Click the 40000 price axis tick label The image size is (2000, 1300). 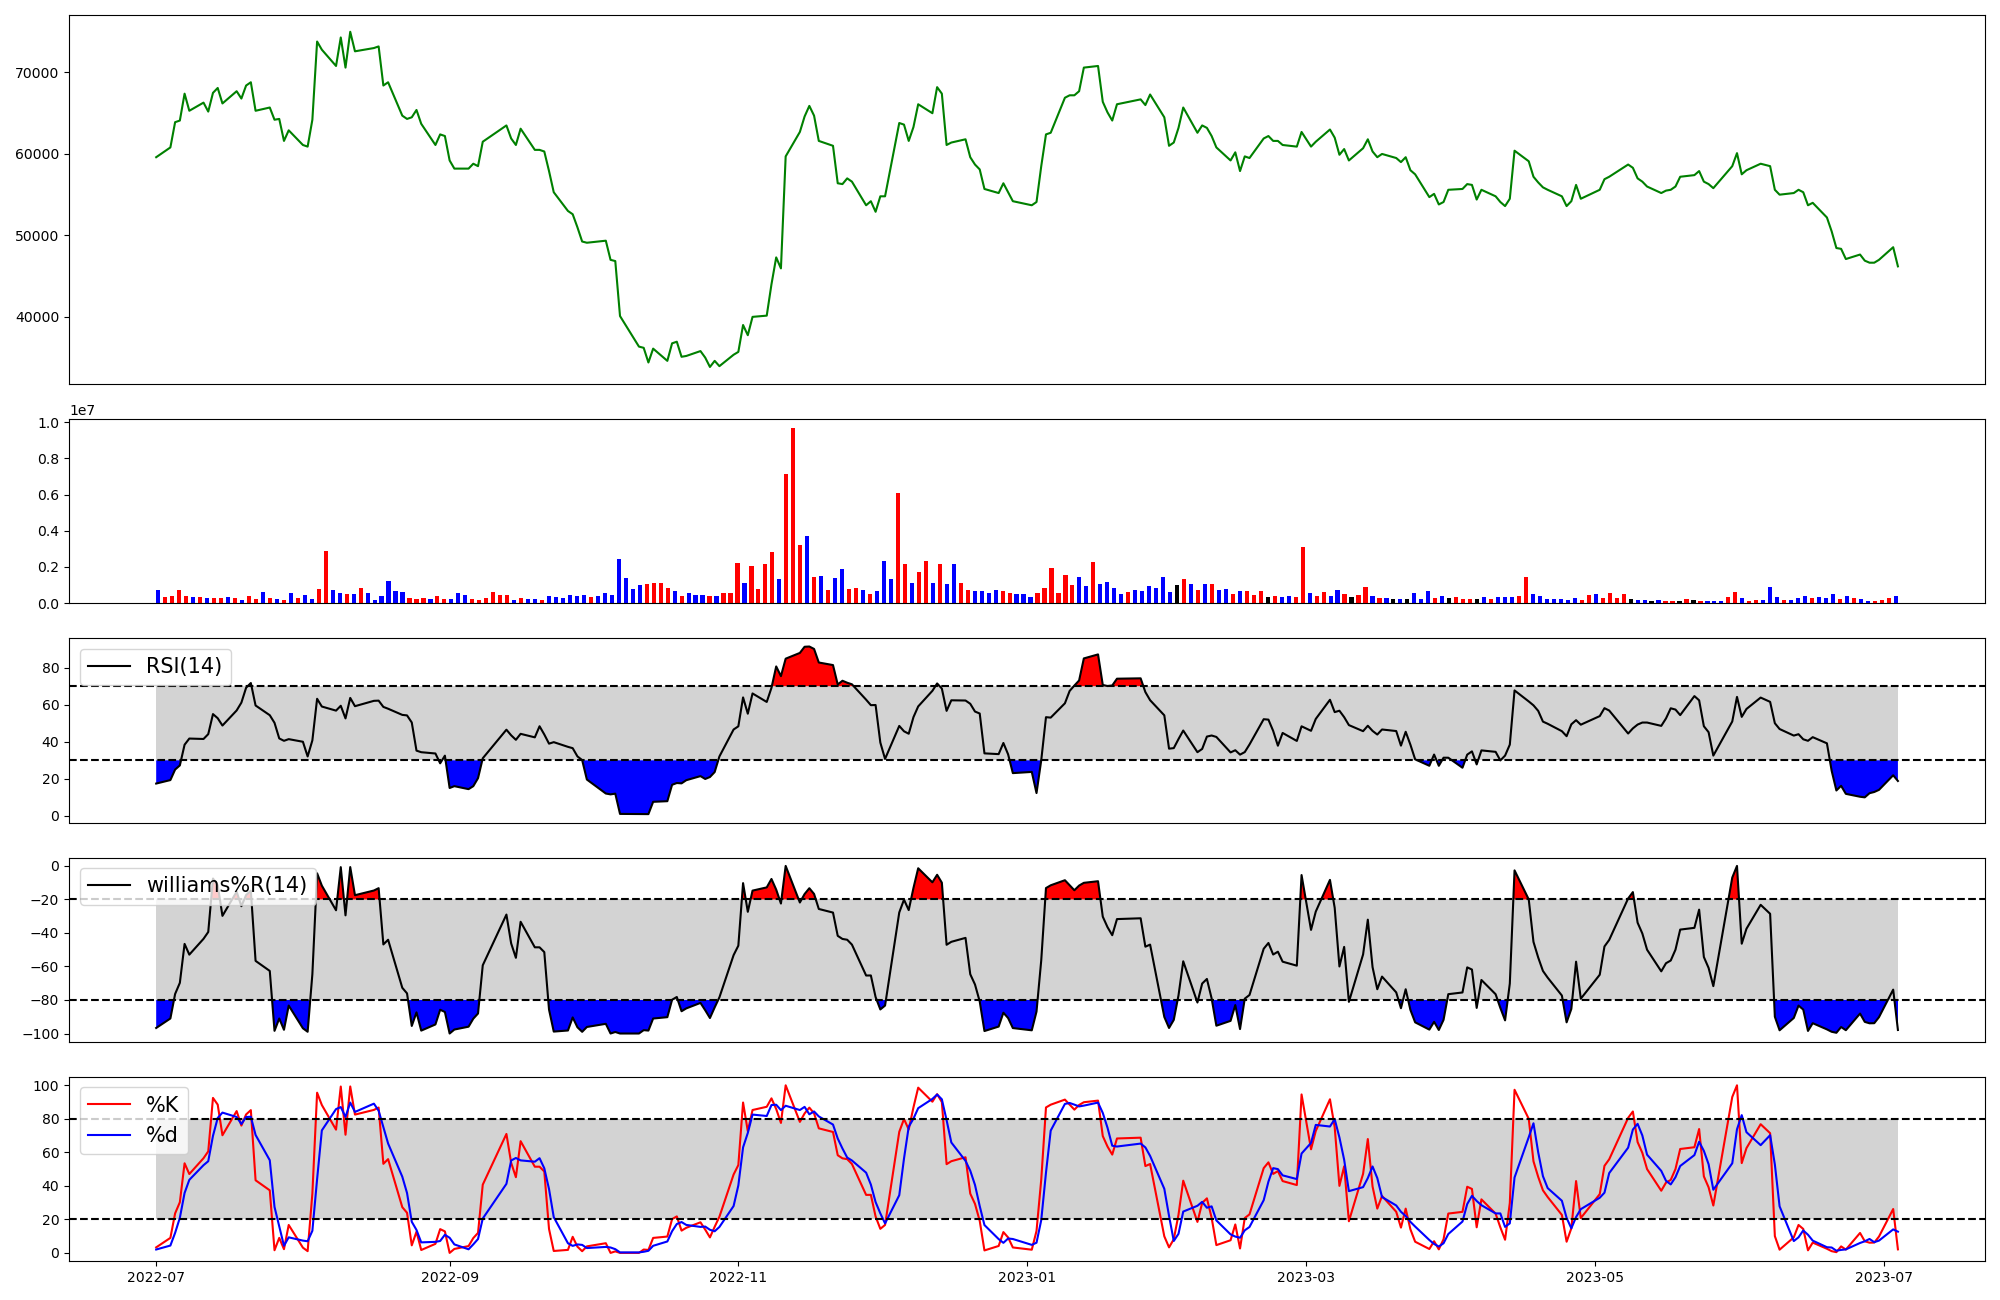[x=37, y=318]
